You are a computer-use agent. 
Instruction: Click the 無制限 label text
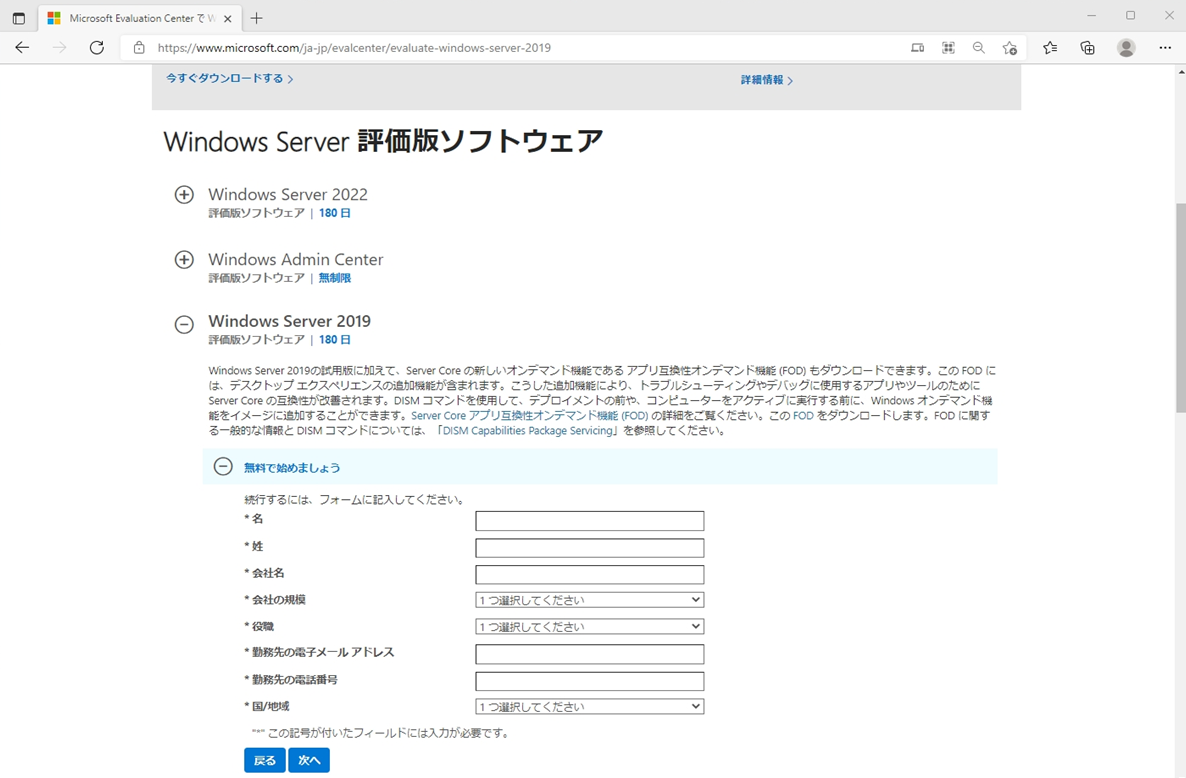[x=334, y=278]
